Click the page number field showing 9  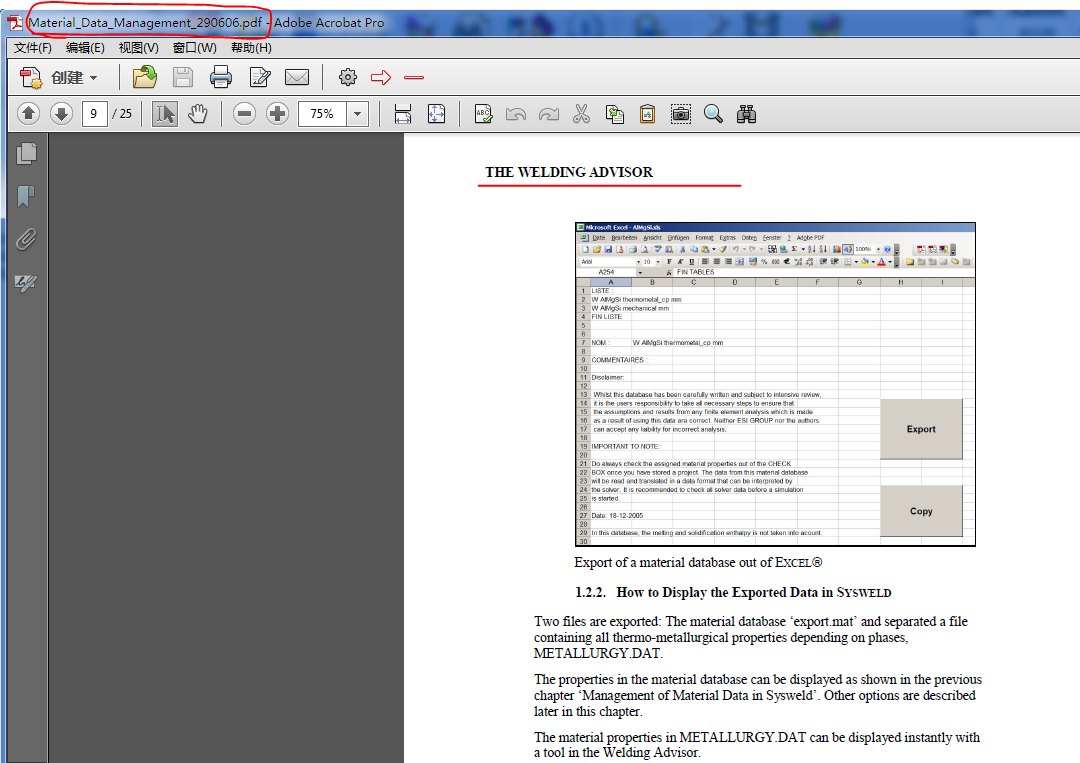tap(94, 114)
